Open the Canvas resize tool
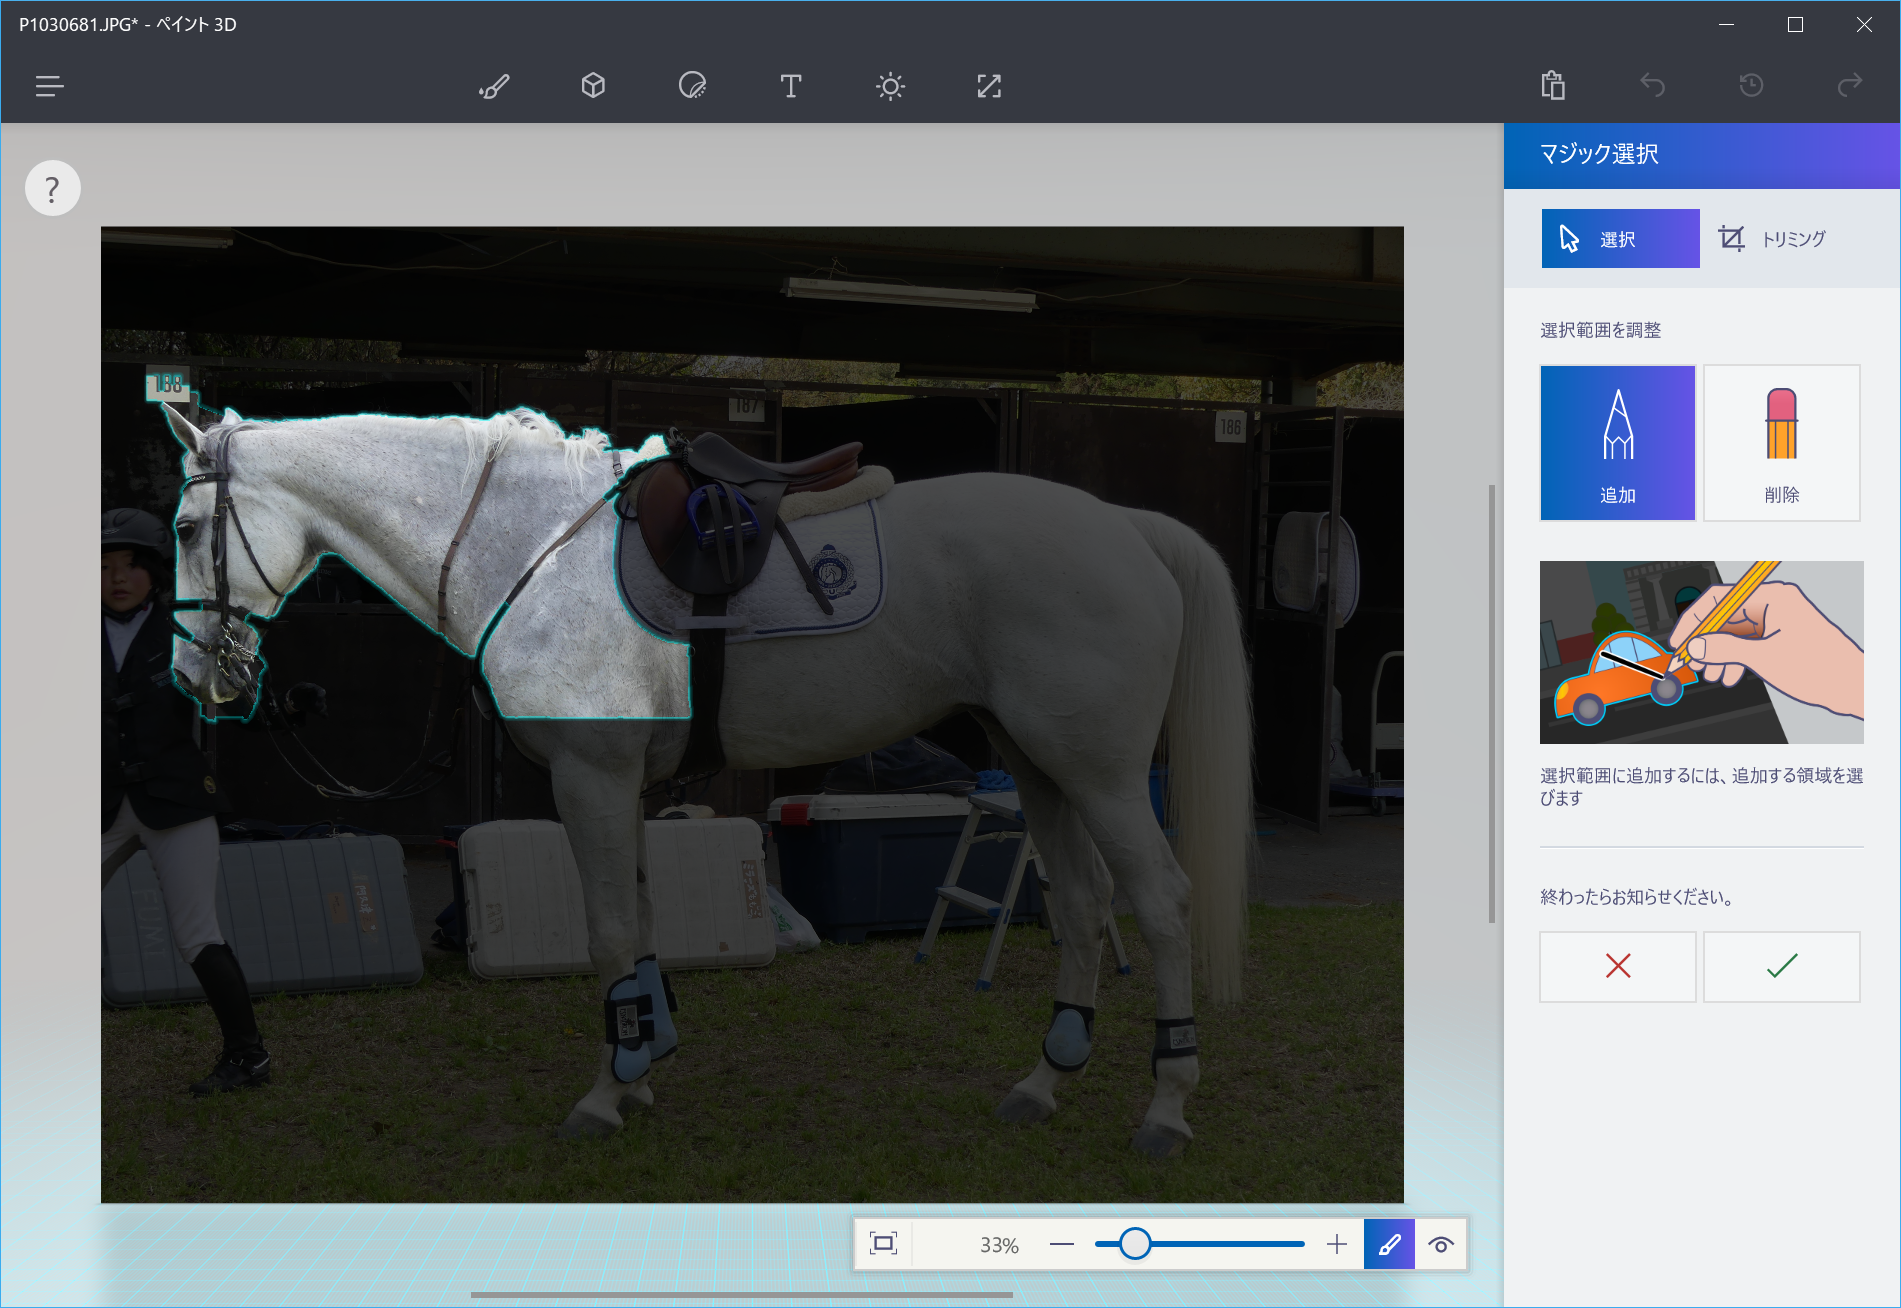 (989, 86)
